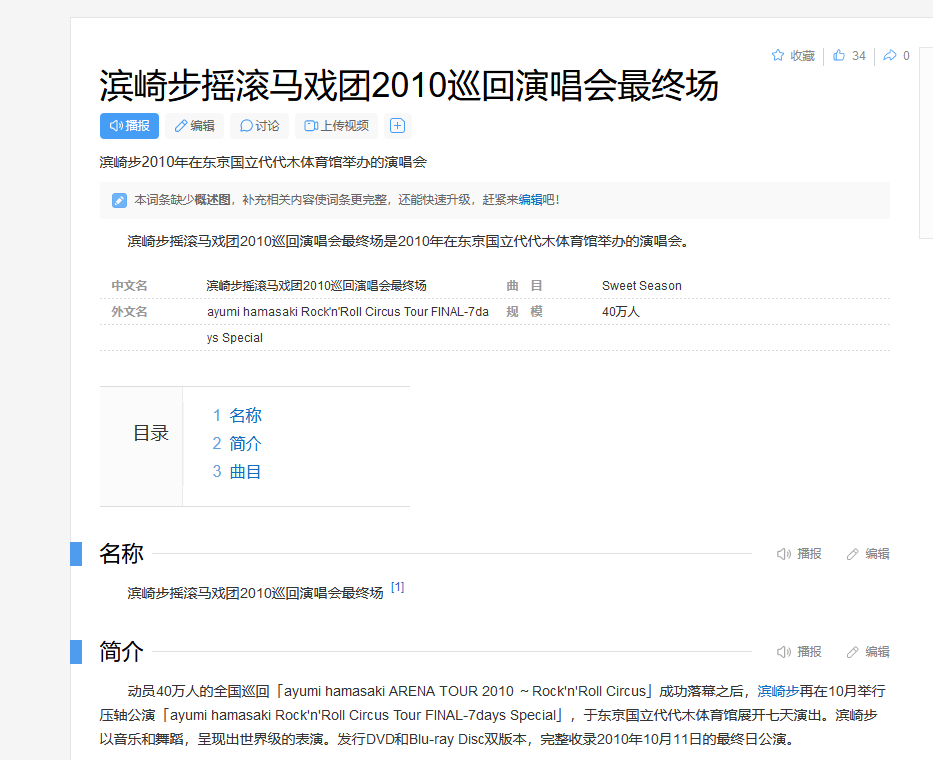Open the 讨论 discussion button

(x=259, y=126)
